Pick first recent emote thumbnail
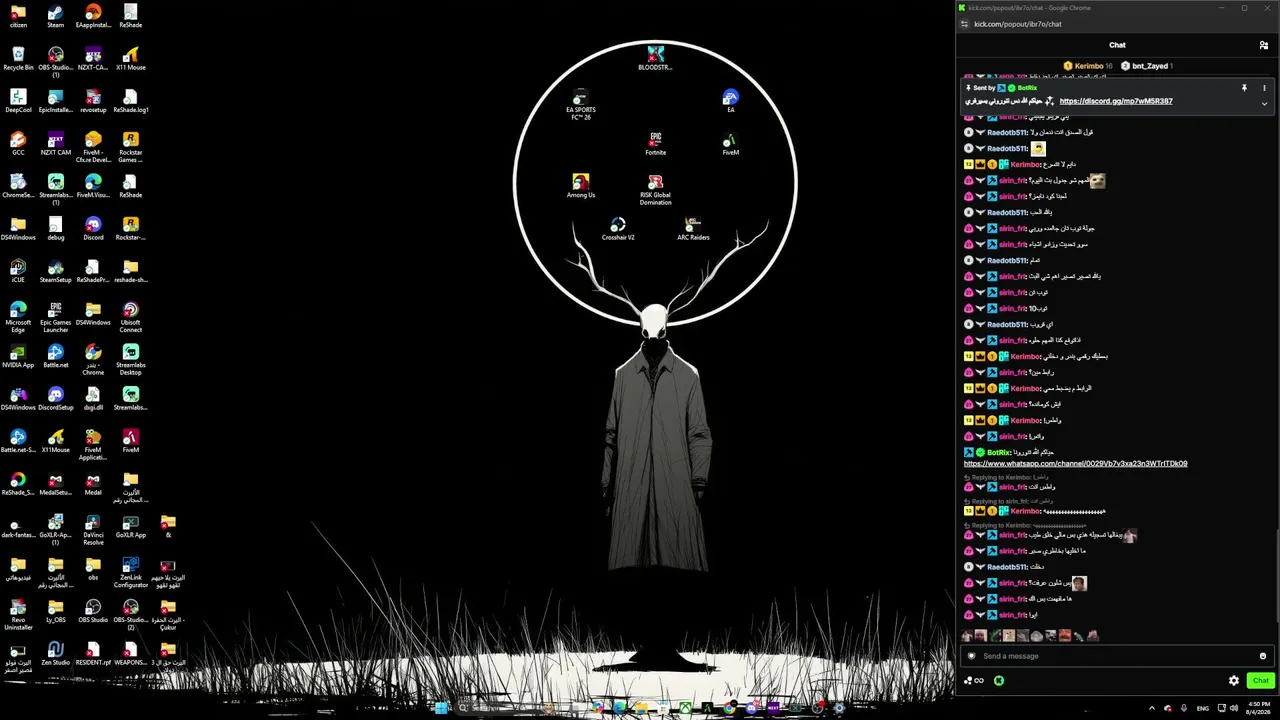The image size is (1280, 720). coord(967,636)
